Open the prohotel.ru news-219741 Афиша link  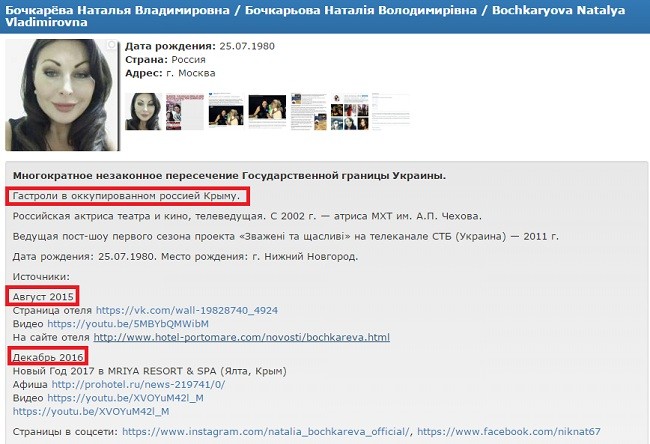138,384
